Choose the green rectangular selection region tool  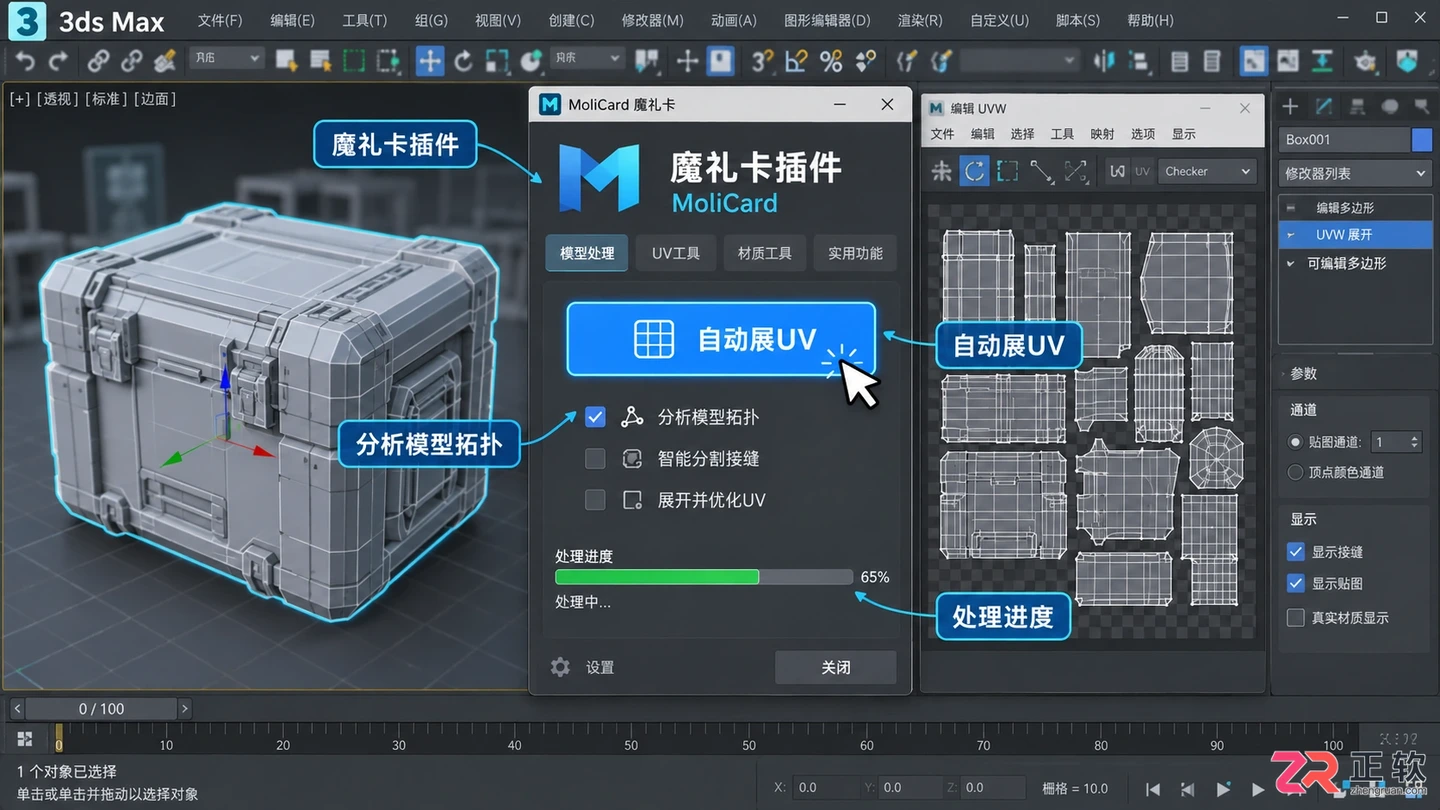tap(354, 61)
